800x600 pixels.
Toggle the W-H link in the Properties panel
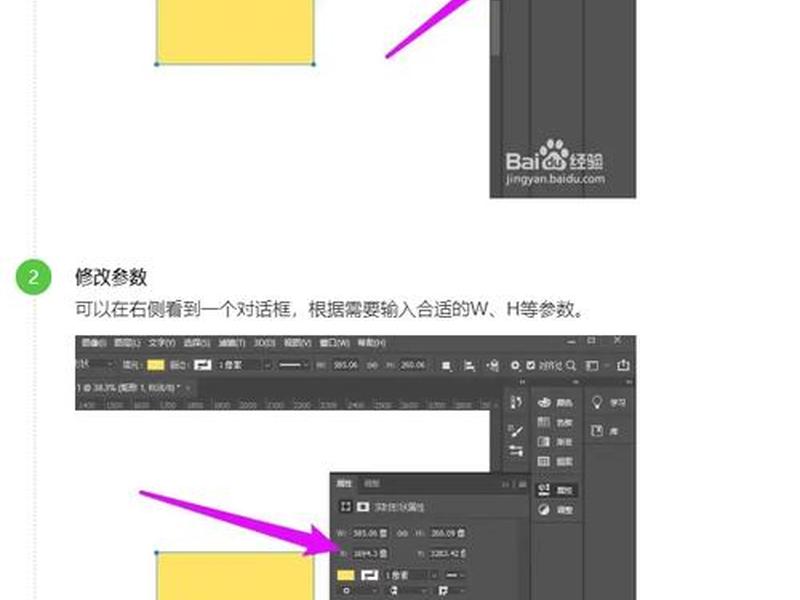click(x=403, y=533)
